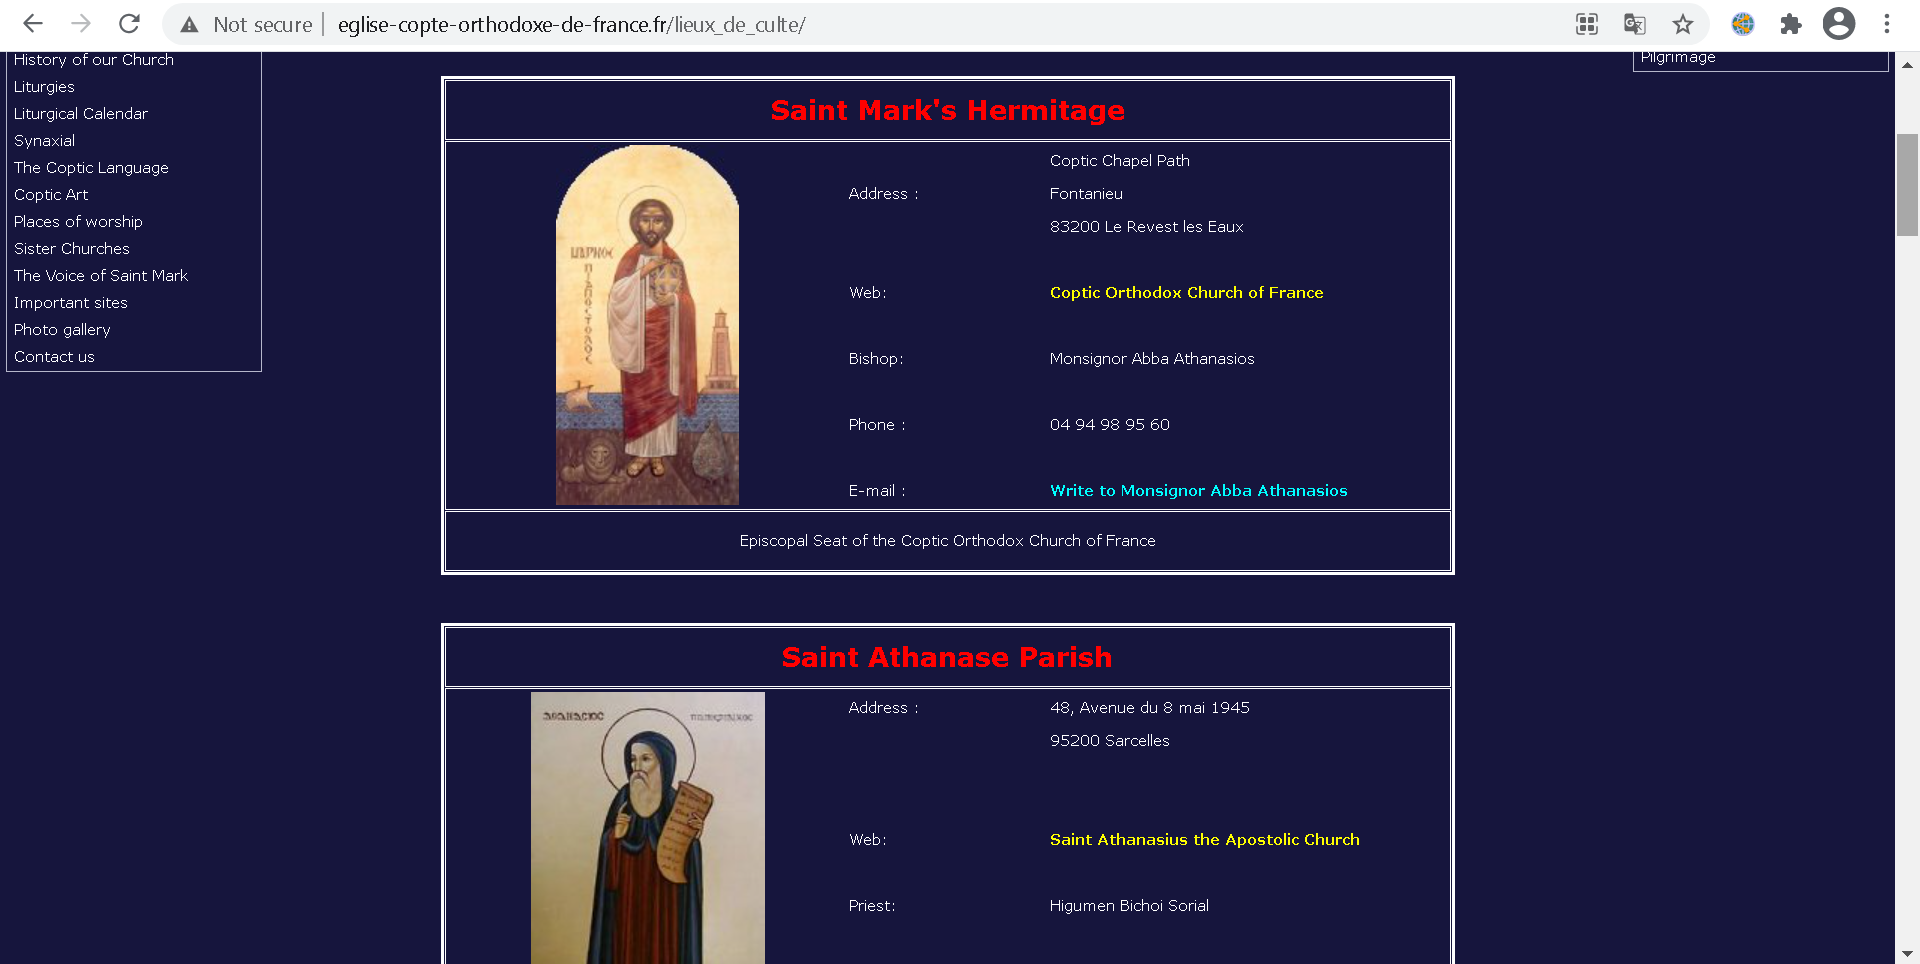
Task: Visit the Coptic Orthodox Church of France link
Action: point(1186,292)
